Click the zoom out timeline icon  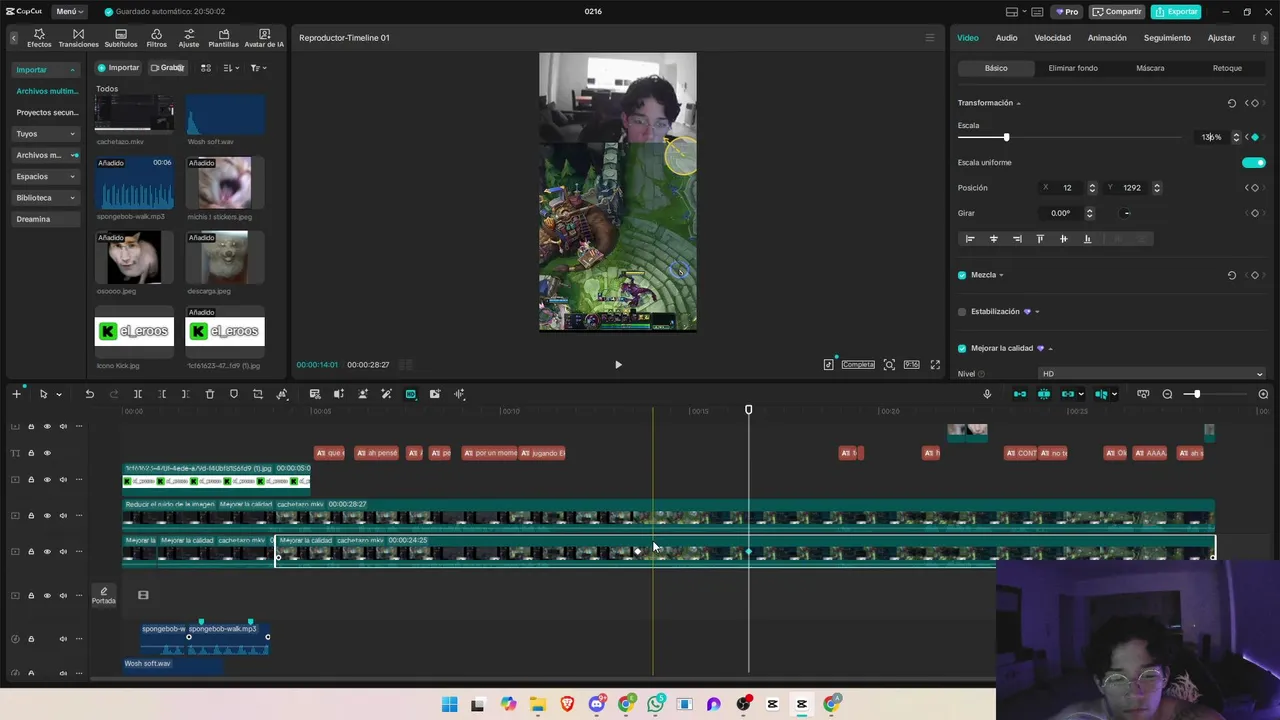tap(1167, 394)
